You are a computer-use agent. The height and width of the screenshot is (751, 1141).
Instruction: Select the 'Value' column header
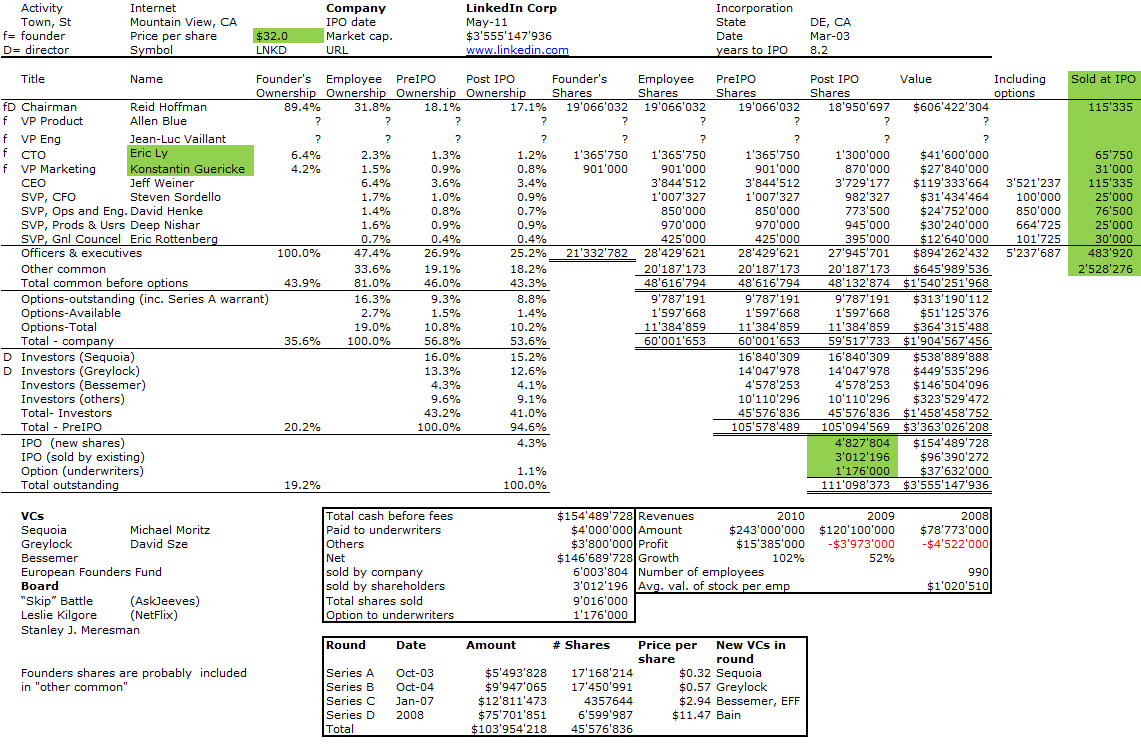(x=915, y=79)
